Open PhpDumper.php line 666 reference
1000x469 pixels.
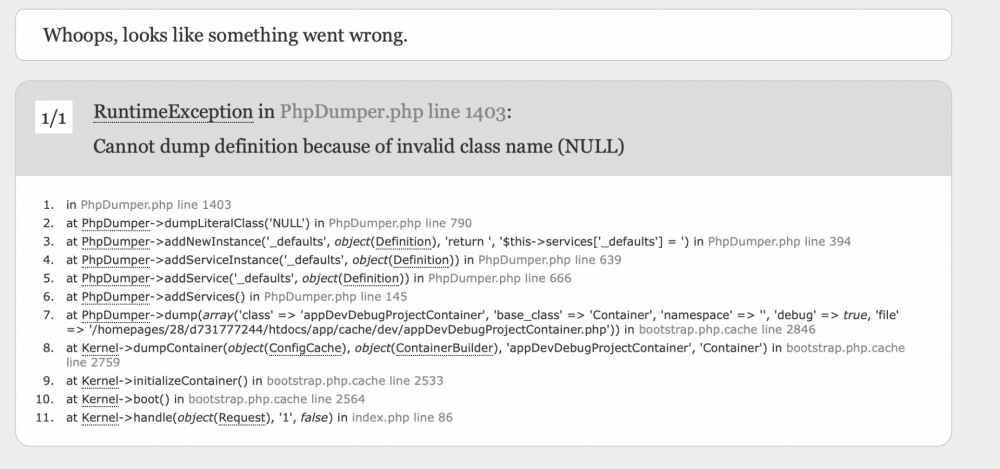(x=500, y=278)
